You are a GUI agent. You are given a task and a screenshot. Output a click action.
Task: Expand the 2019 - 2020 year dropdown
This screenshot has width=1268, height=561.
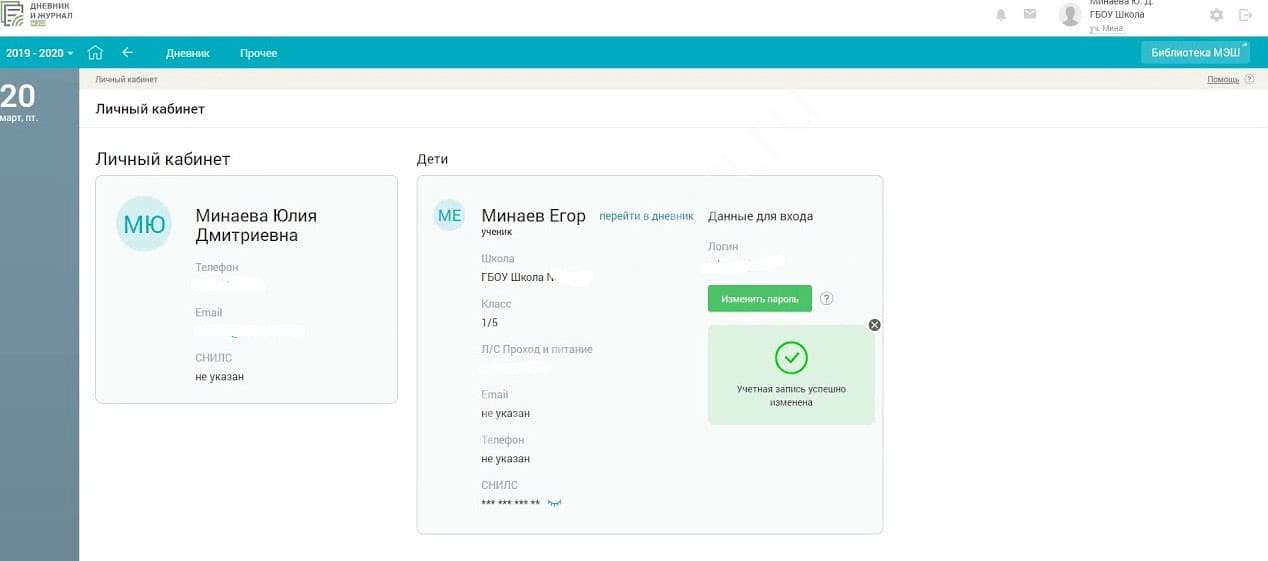[39, 53]
